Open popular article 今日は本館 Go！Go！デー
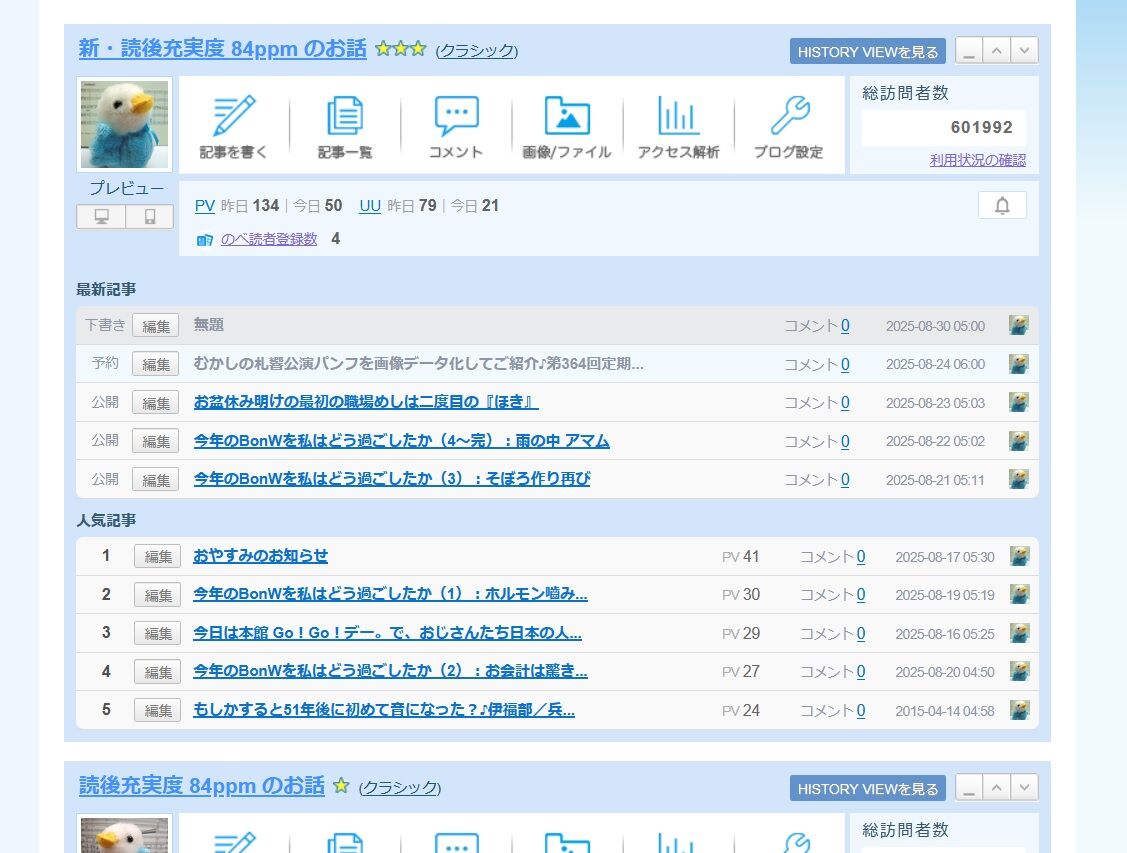Viewport: 1127px width, 853px height. pyautogui.click(x=387, y=632)
